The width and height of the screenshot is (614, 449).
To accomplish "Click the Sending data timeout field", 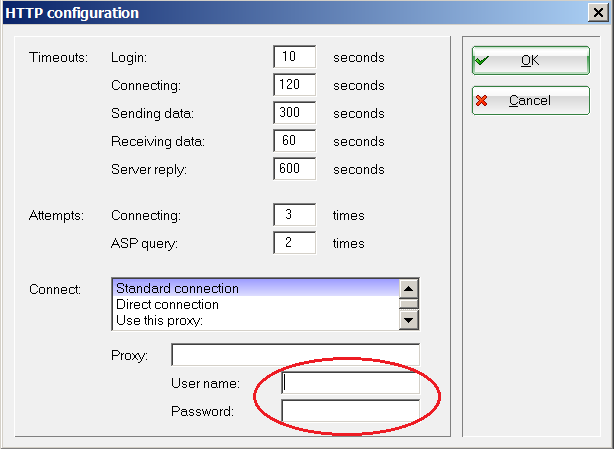I will click(x=294, y=113).
